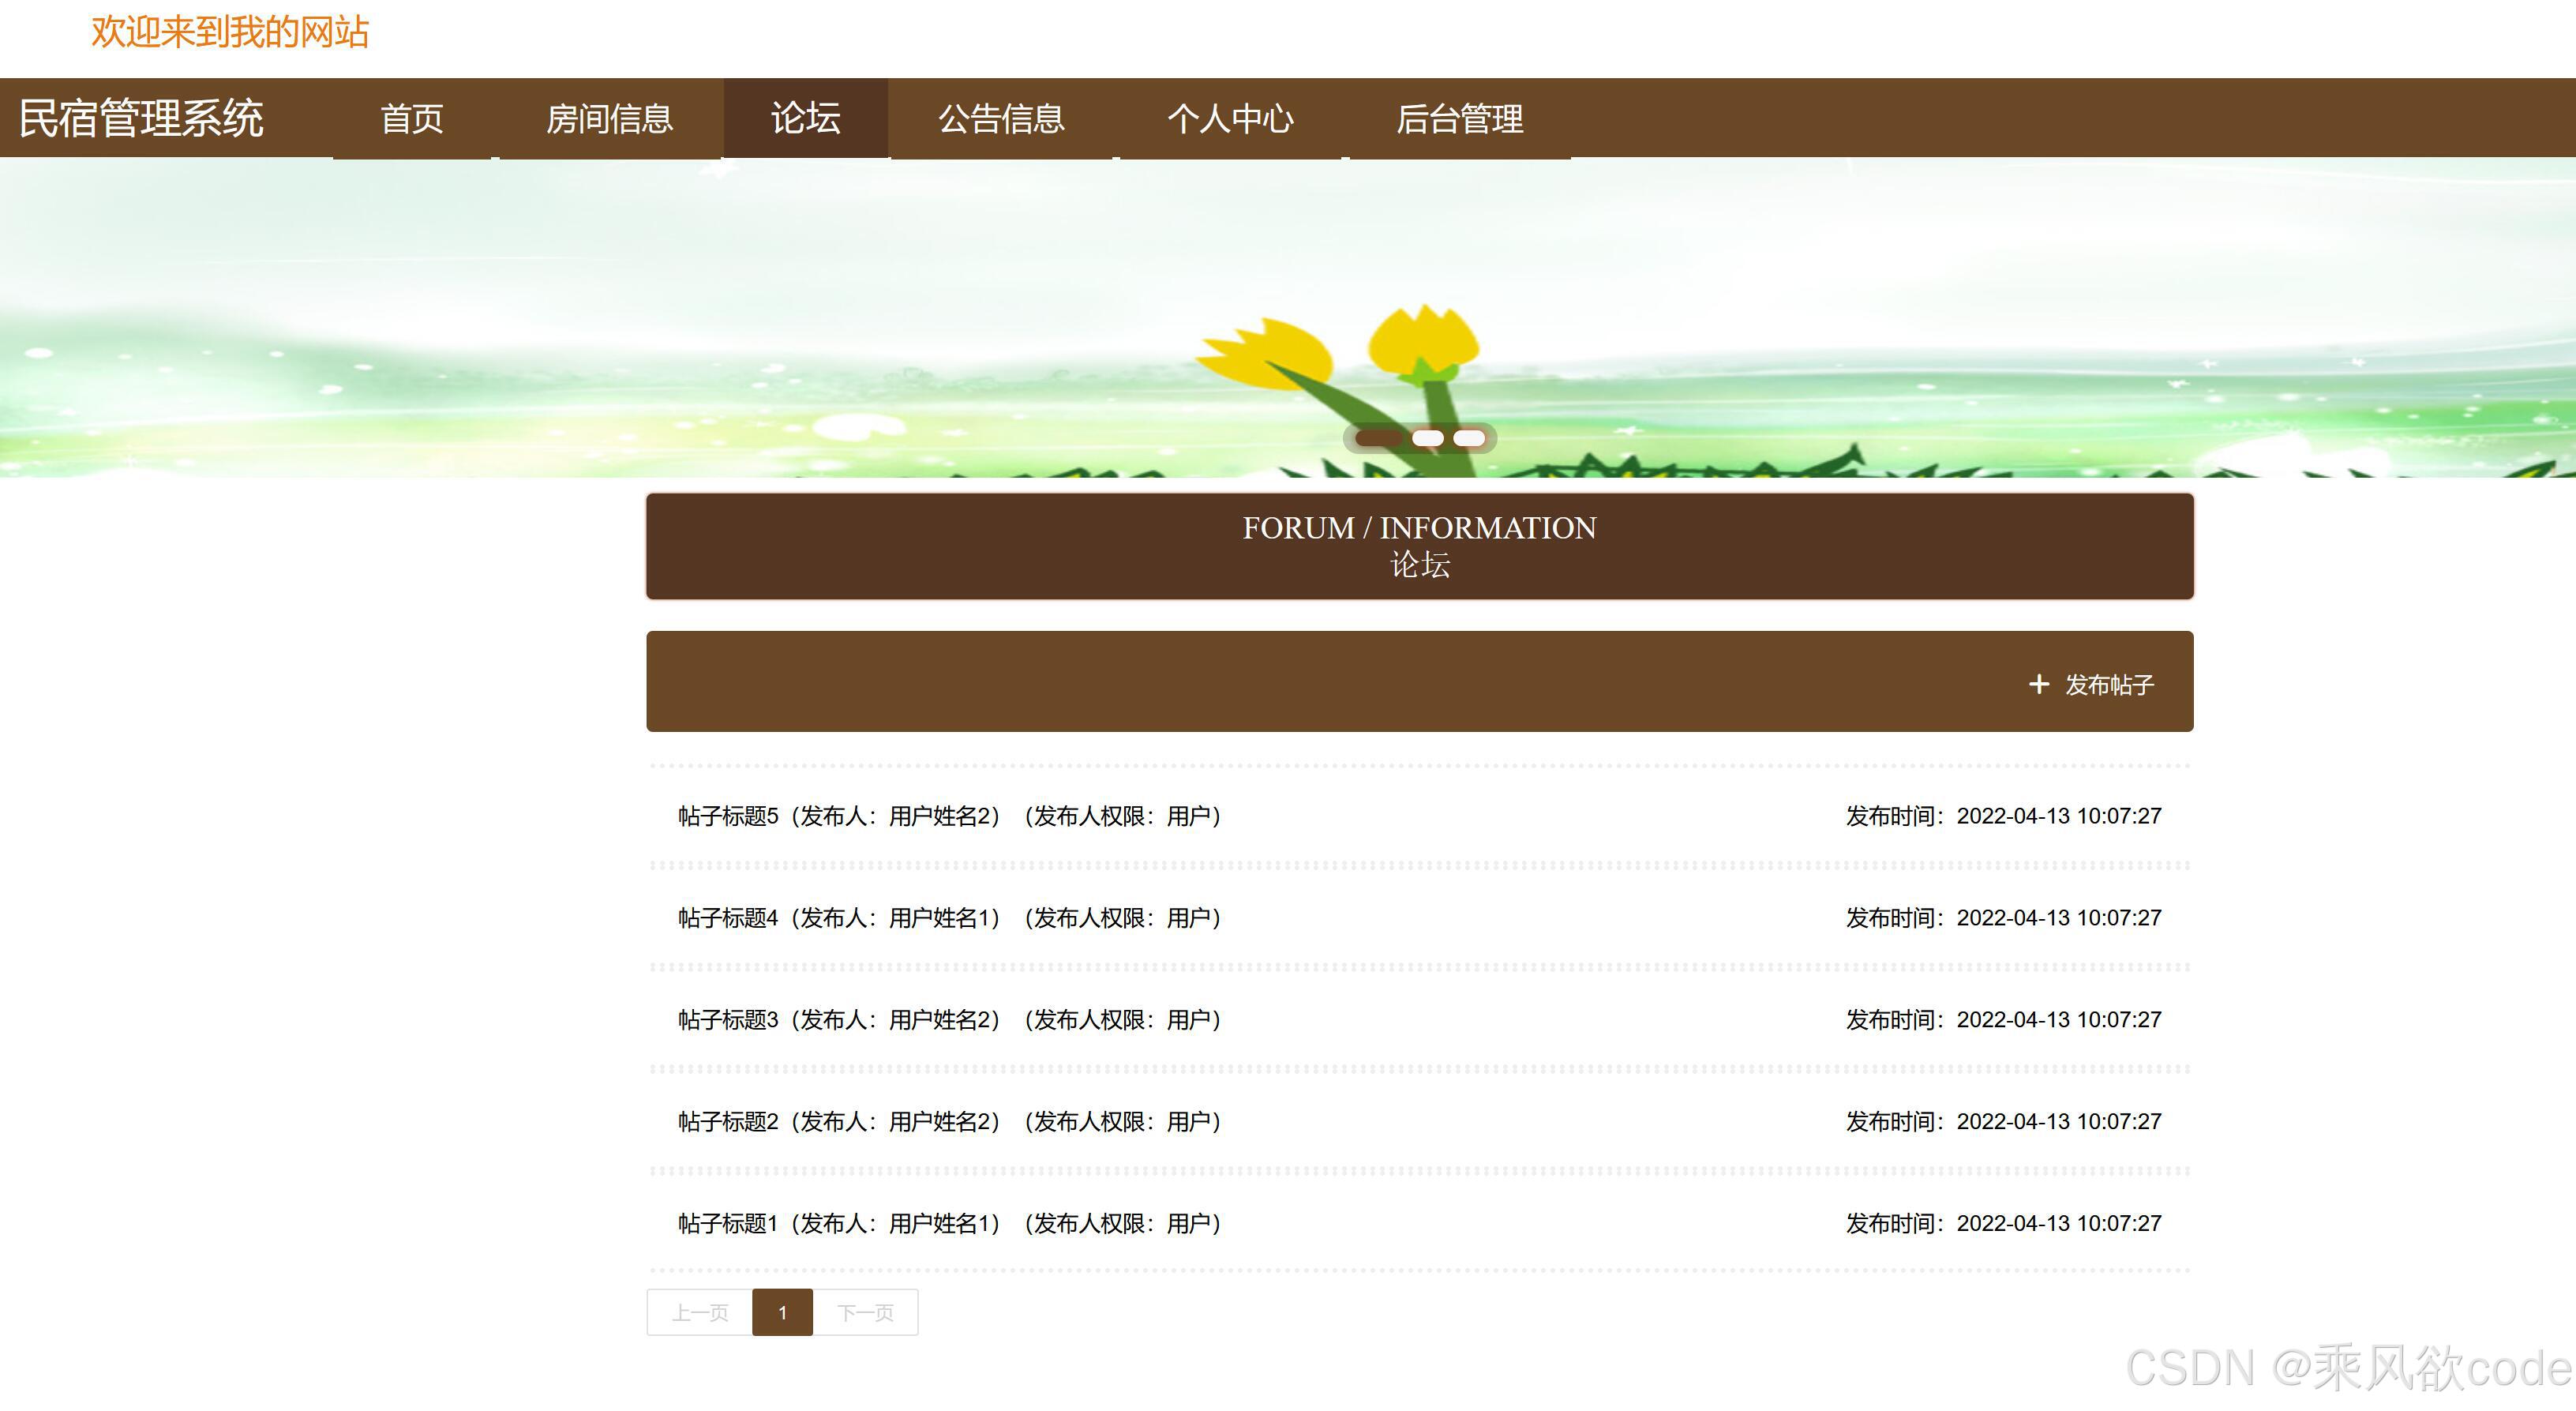Screen dimensions: 2576x1411
Task: Select the second carousel indicator dot
Action: pyautogui.click(x=1427, y=438)
